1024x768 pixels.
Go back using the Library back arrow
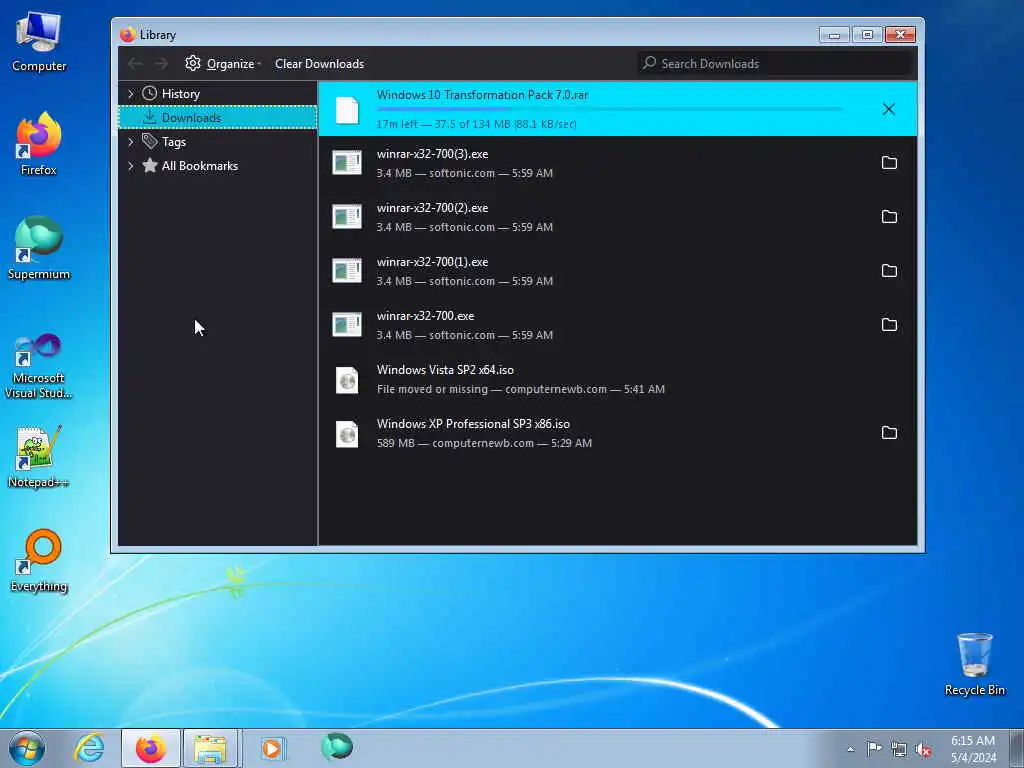(x=135, y=63)
